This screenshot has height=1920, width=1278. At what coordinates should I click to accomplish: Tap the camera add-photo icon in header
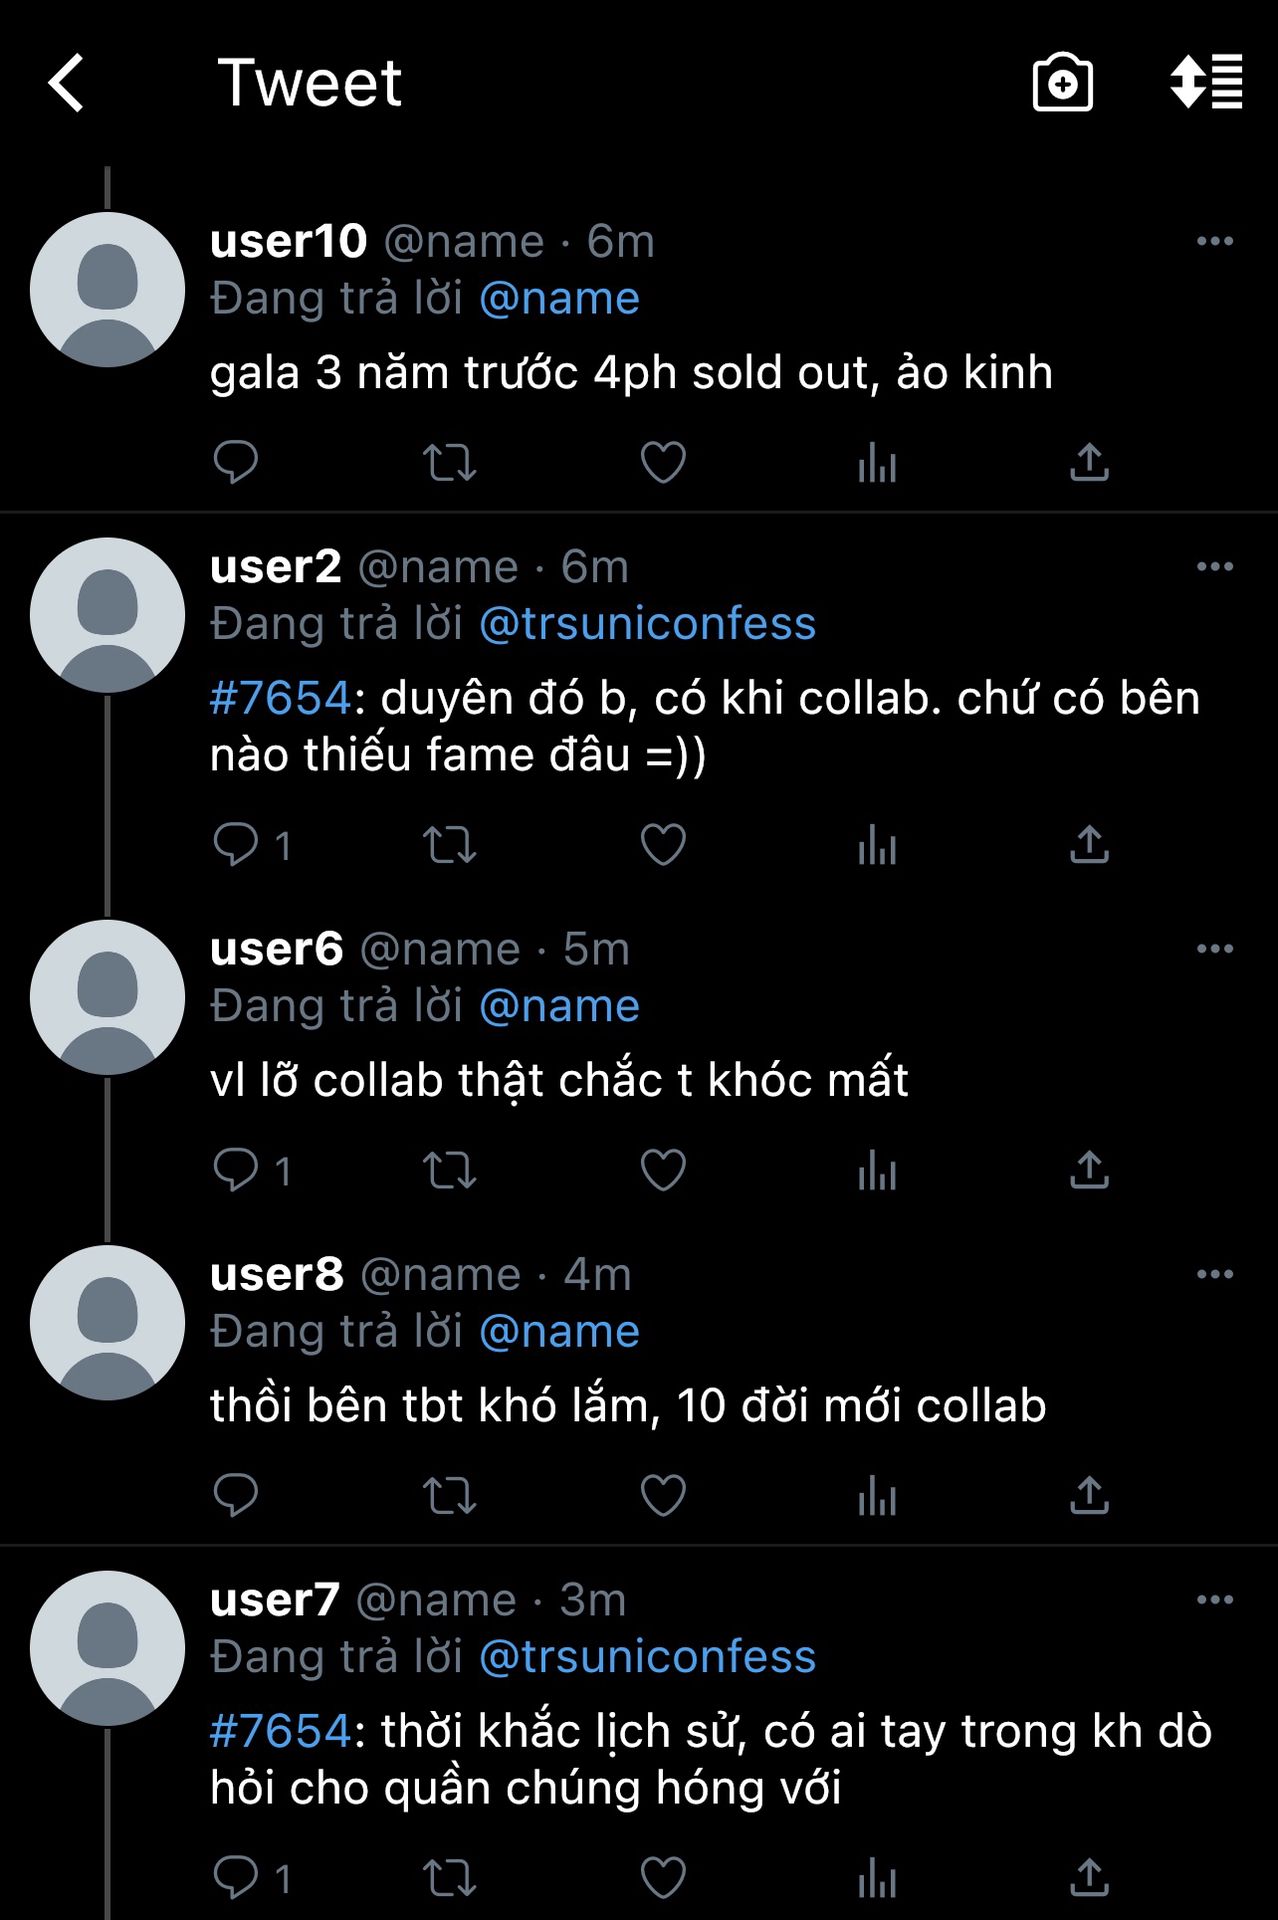[1062, 83]
